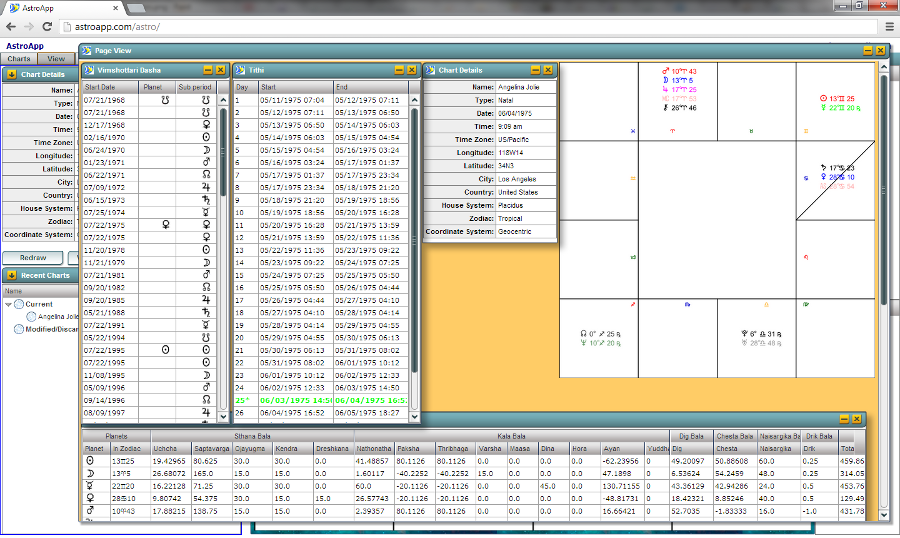Screen dimensions: 900x538
Task: Minimize the bottom planets strength table window
Action: click(x=843, y=419)
